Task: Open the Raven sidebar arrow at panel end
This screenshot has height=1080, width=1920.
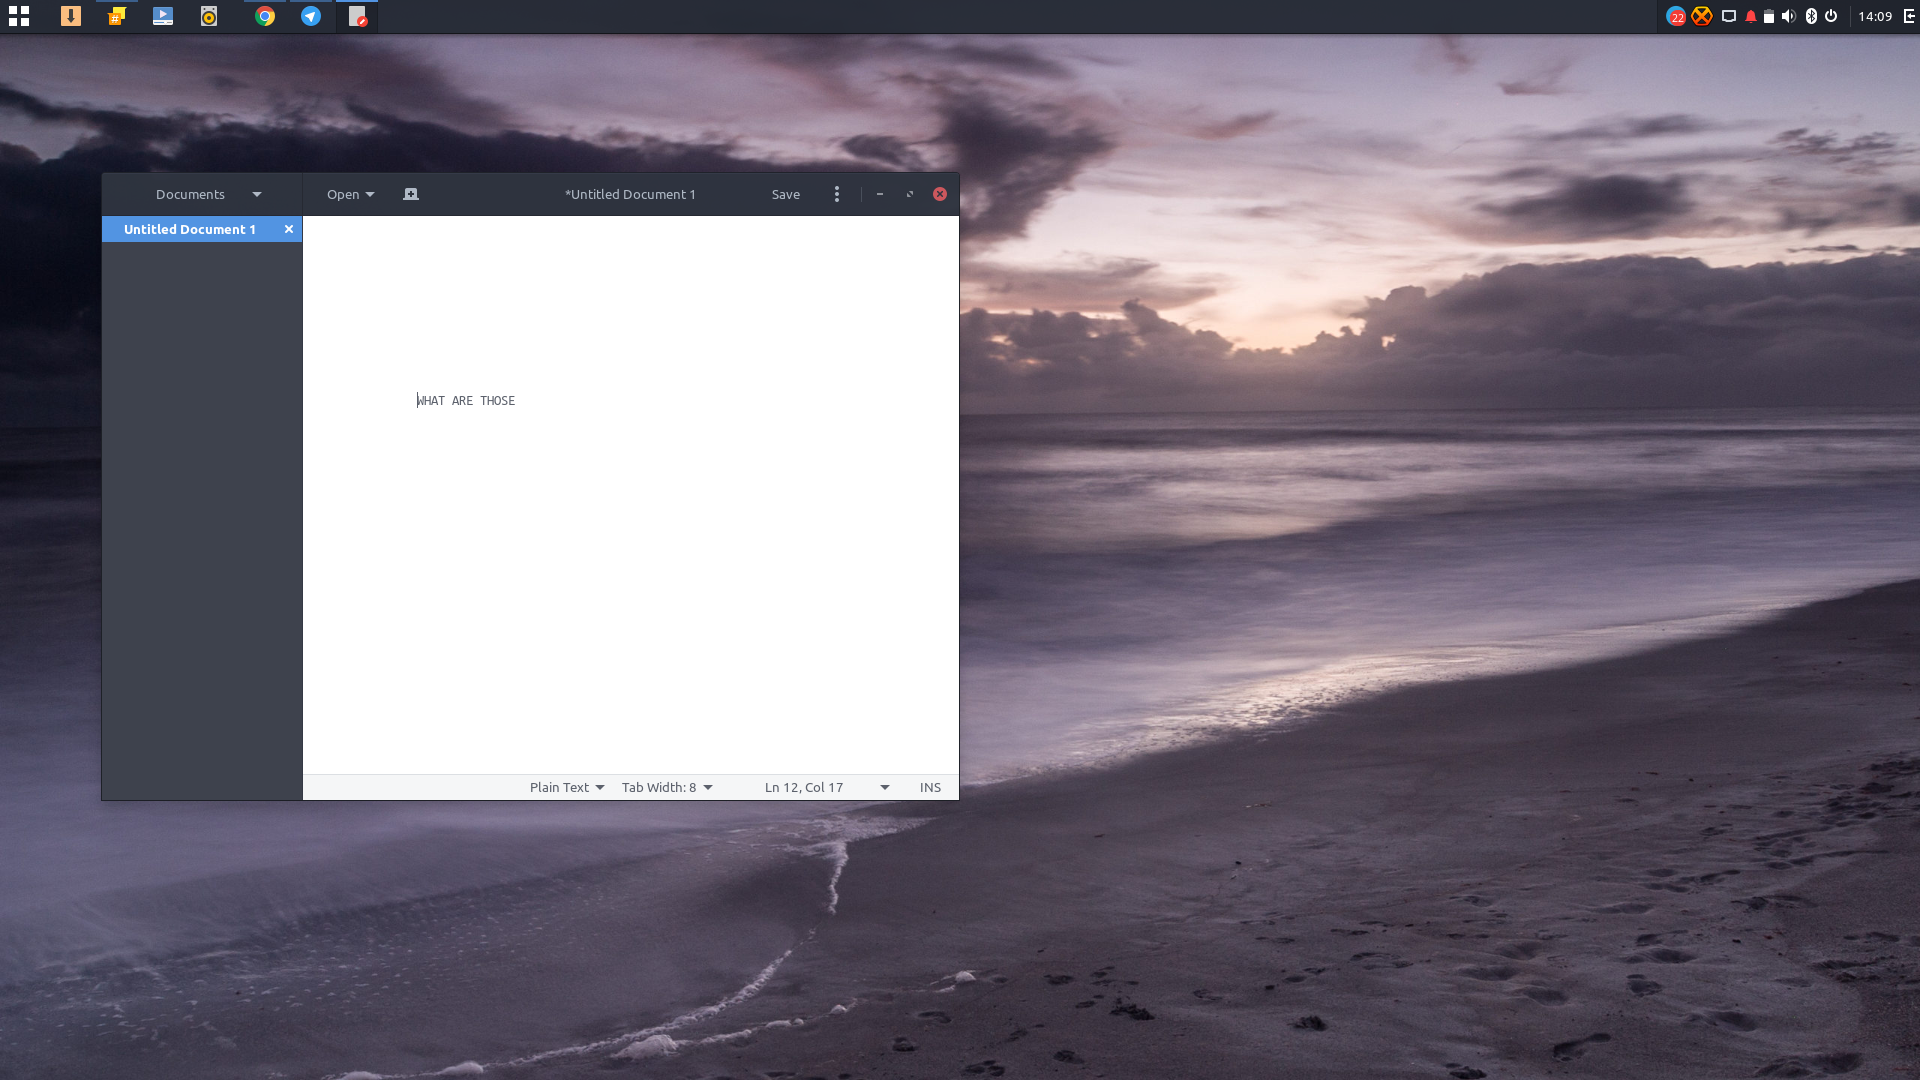Action: [x=1909, y=16]
